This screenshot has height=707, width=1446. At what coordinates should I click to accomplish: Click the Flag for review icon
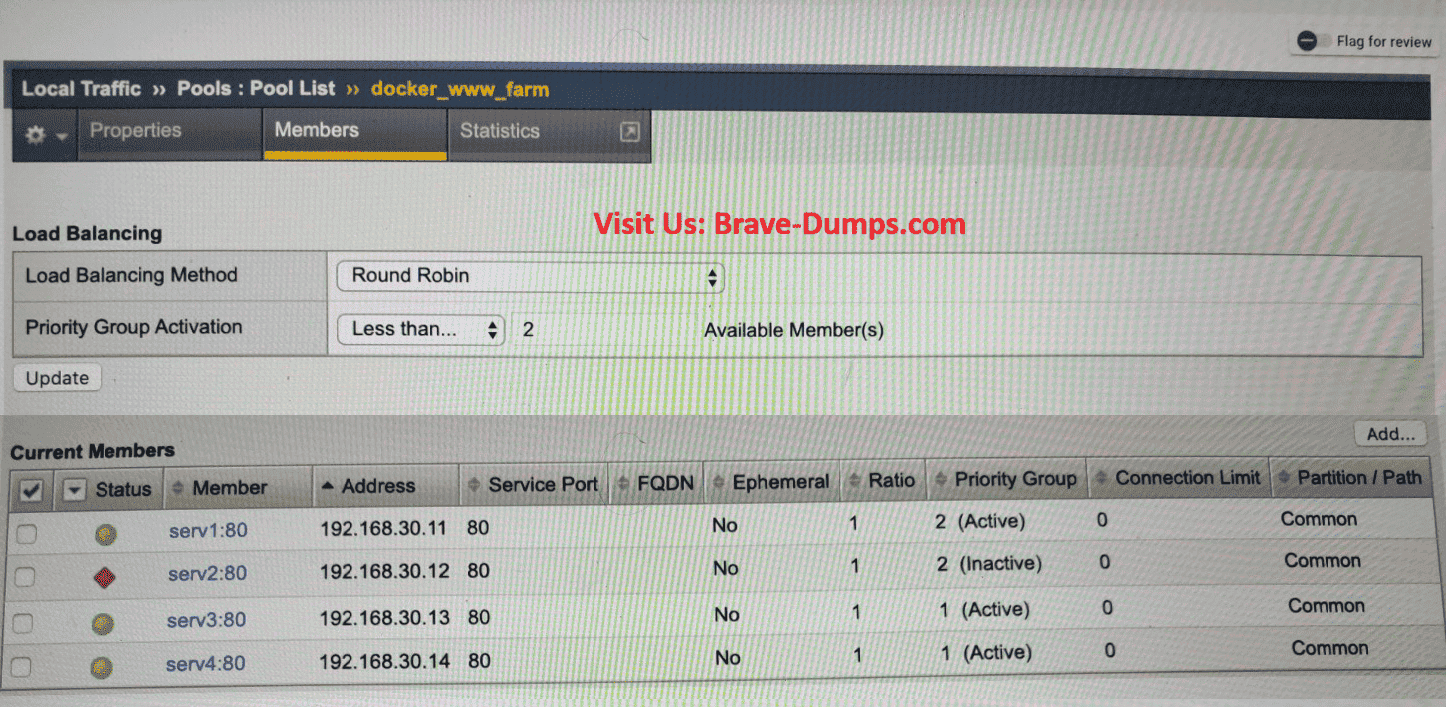click(1307, 41)
